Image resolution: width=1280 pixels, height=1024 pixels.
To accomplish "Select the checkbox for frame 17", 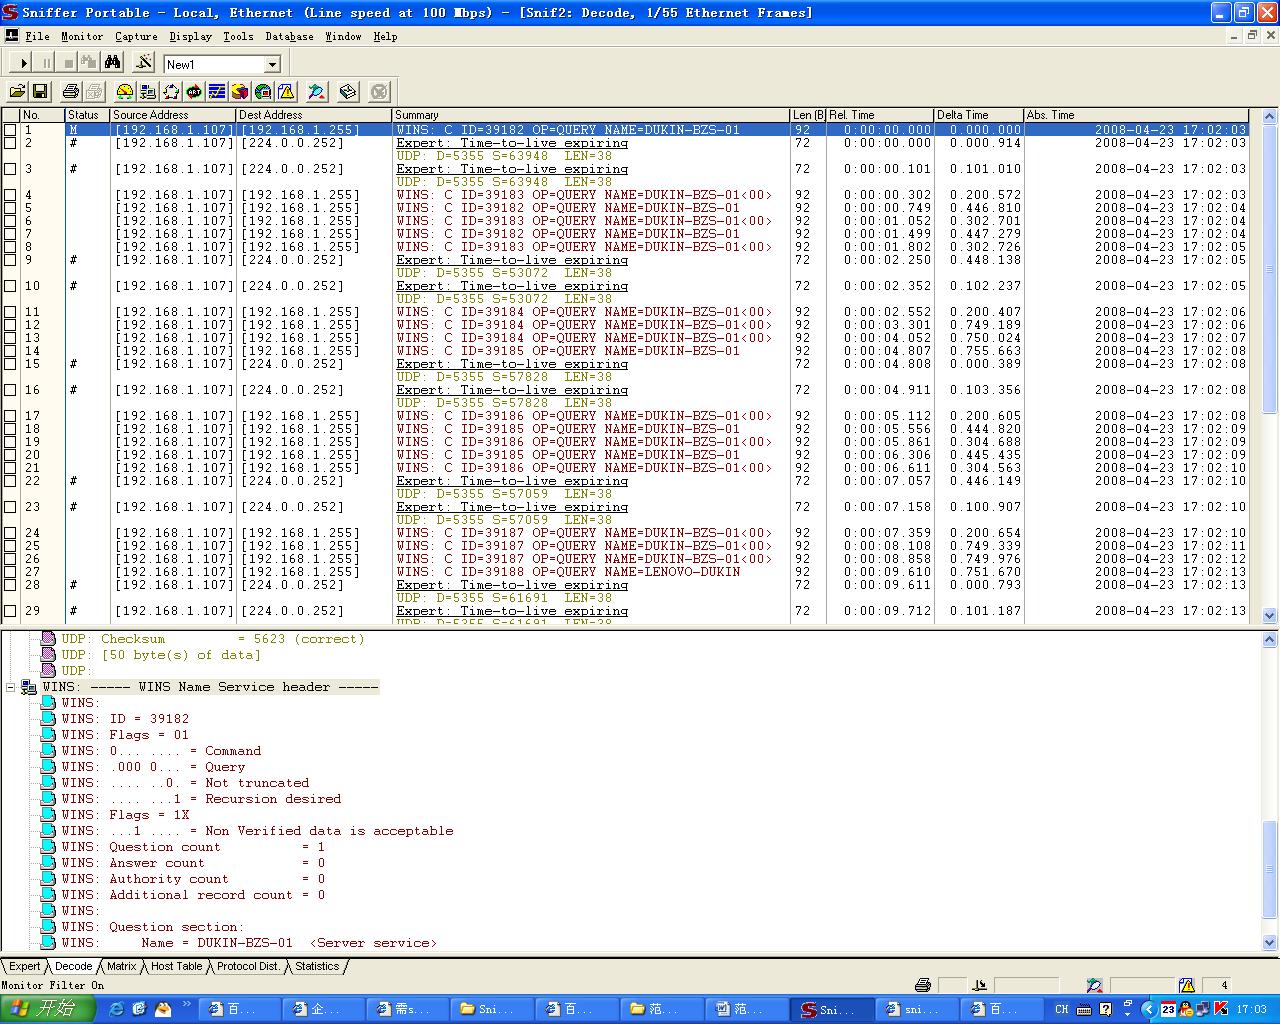I will pyautogui.click(x=10, y=416).
